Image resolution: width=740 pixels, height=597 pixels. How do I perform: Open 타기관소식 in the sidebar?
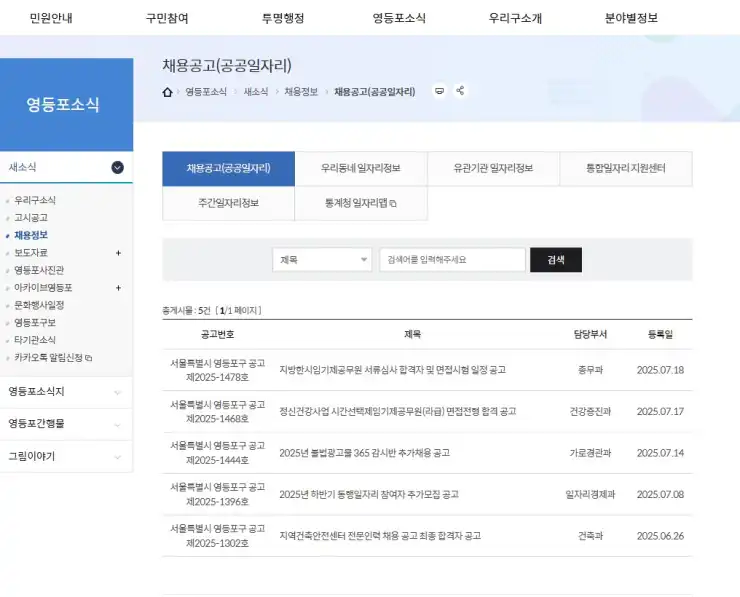point(35,340)
